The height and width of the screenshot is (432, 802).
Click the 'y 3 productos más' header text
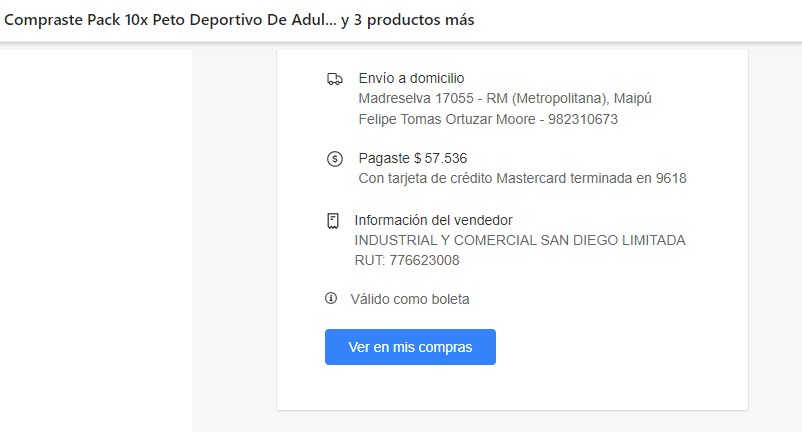[x=408, y=21]
